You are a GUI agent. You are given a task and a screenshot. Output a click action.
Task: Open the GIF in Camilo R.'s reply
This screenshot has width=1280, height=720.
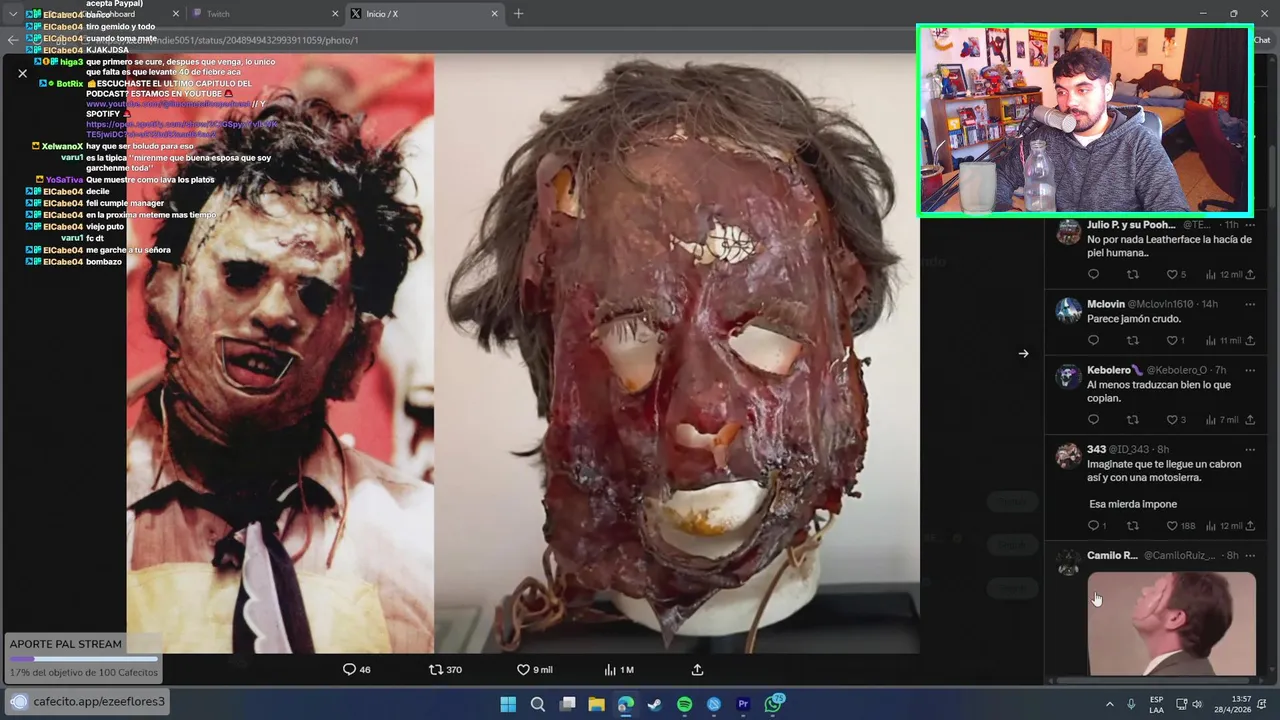[1171, 624]
